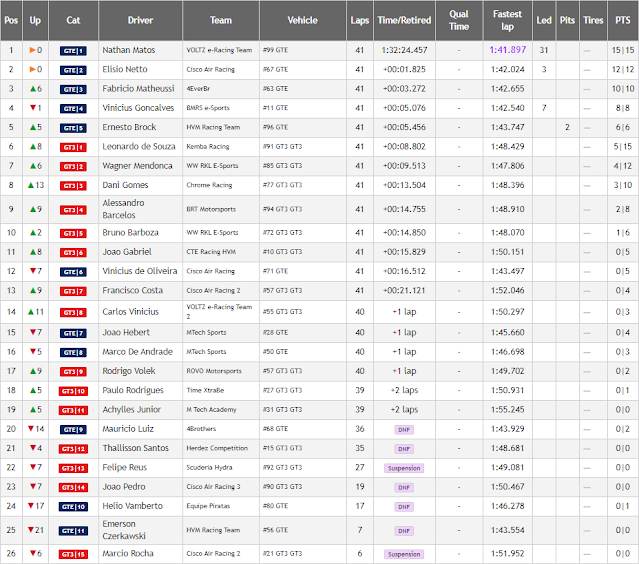Click the GTE|6 badge for Vinicius de Oliveira
This screenshot has height=564, width=639.
[73, 272]
